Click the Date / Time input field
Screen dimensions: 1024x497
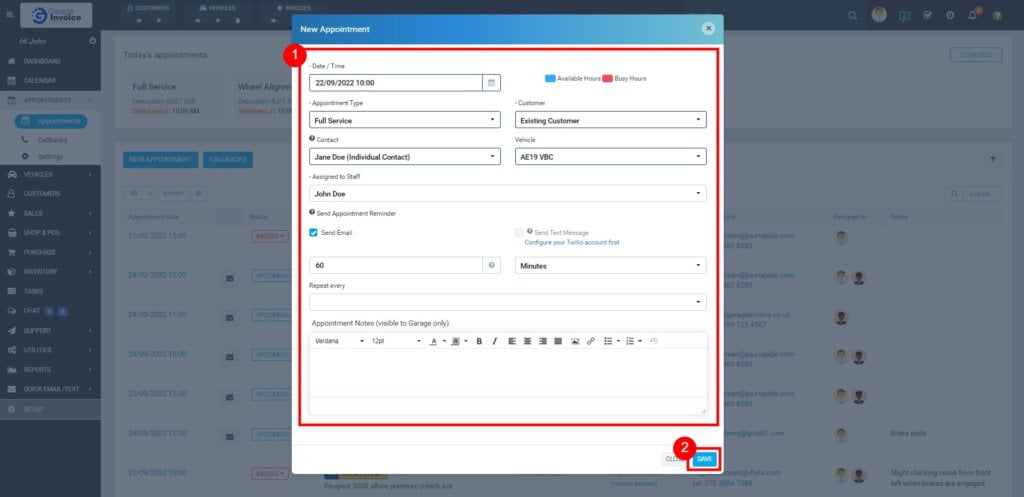(395, 83)
